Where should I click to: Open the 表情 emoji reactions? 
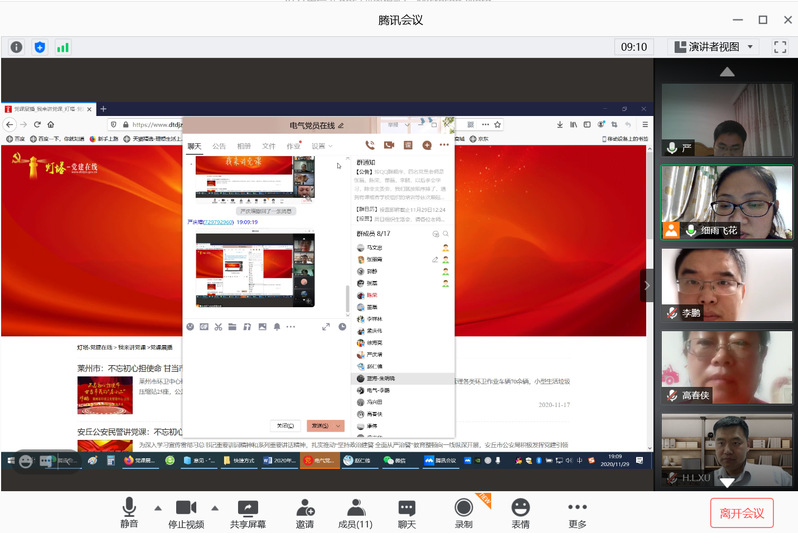coord(520,513)
